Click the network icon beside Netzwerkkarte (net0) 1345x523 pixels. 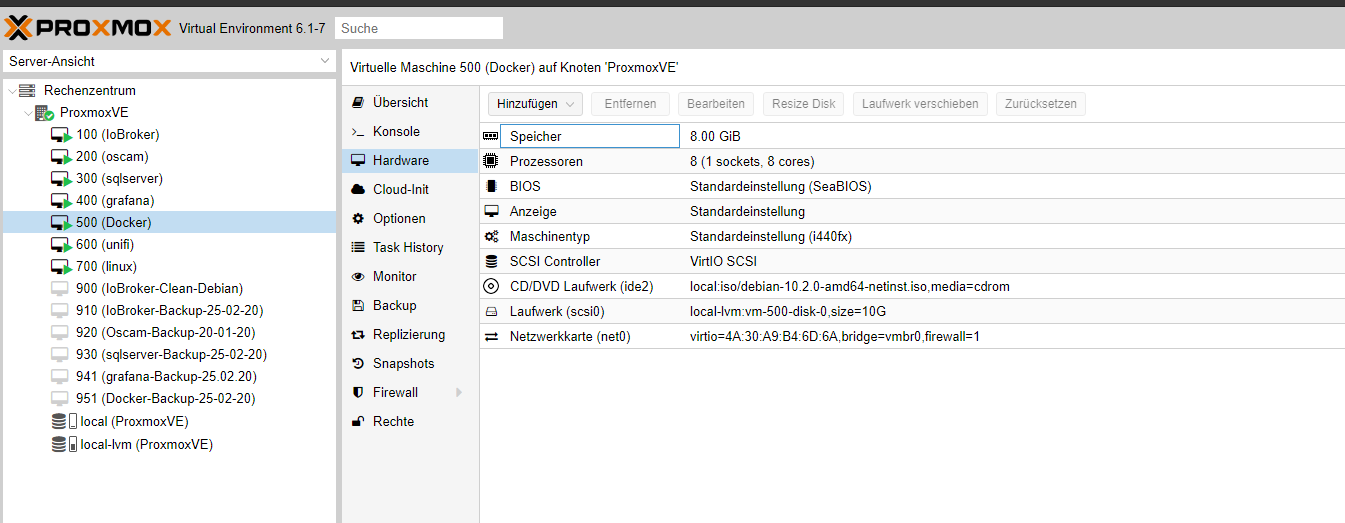click(x=491, y=337)
